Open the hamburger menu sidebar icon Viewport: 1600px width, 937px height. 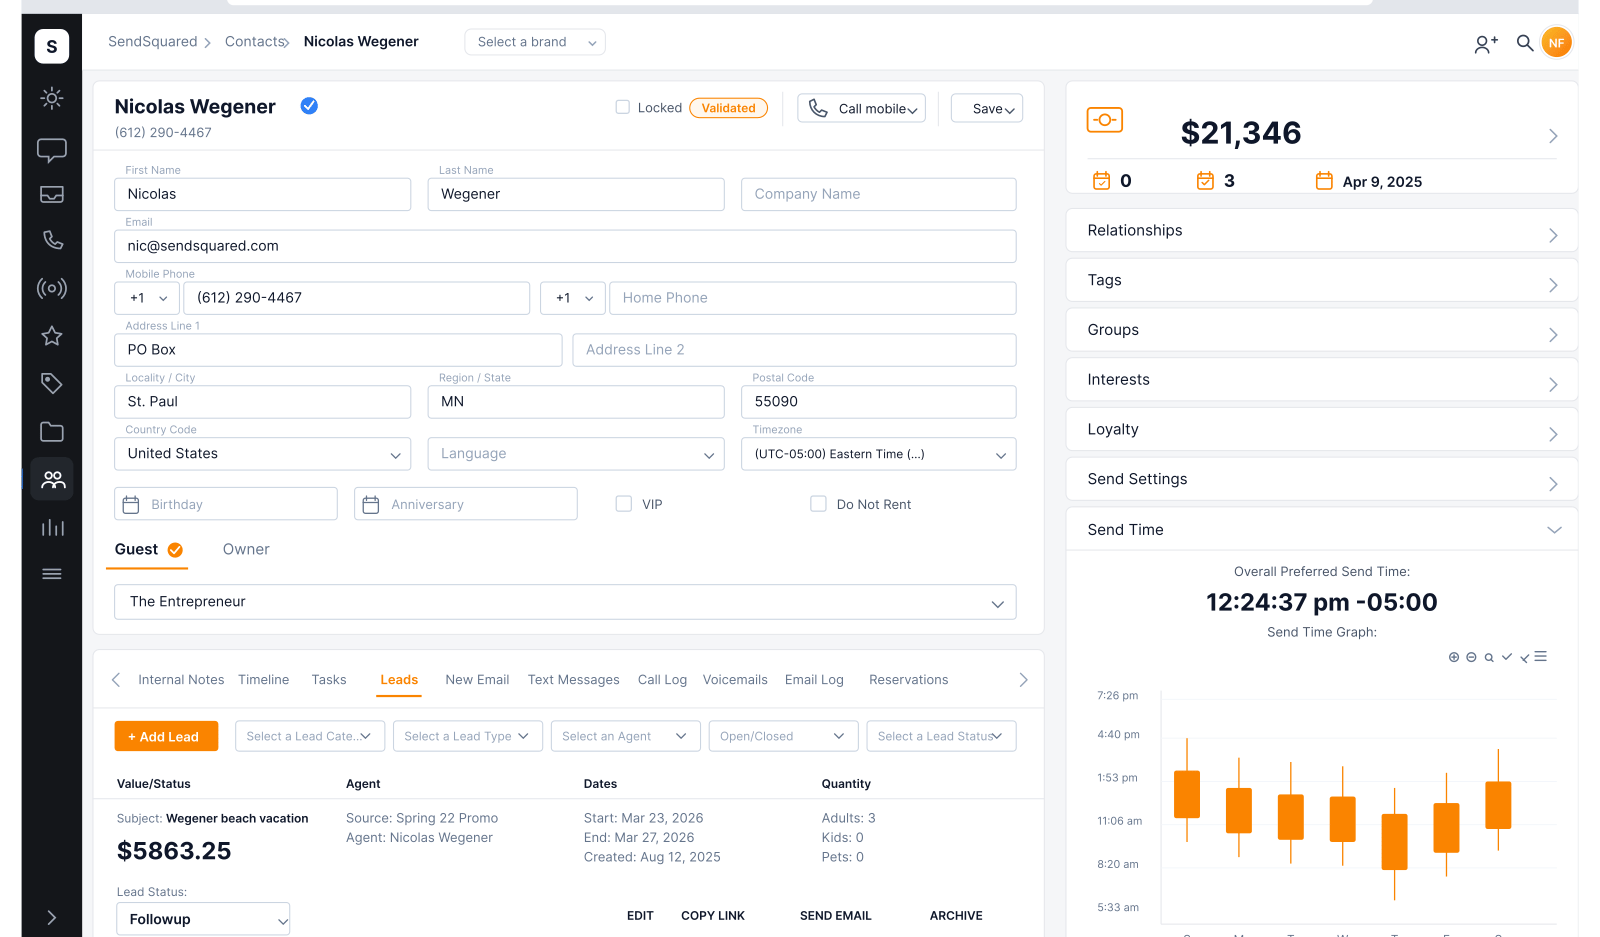point(52,574)
